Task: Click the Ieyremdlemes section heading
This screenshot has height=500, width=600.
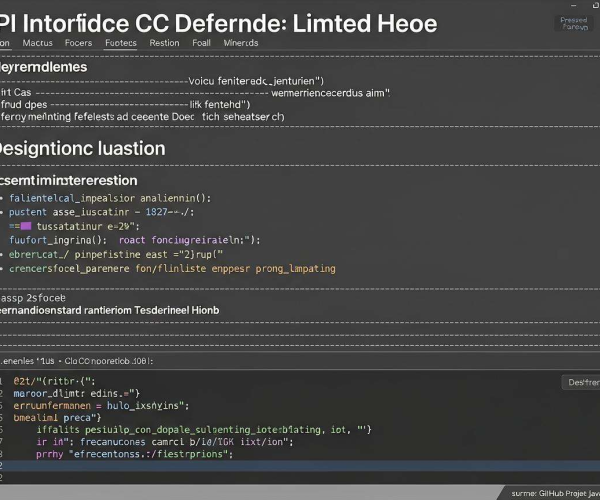Action: pyautogui.click(x=44, y=67)
